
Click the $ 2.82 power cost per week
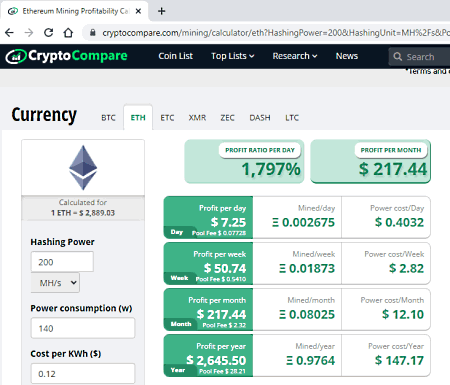(407, 268)
